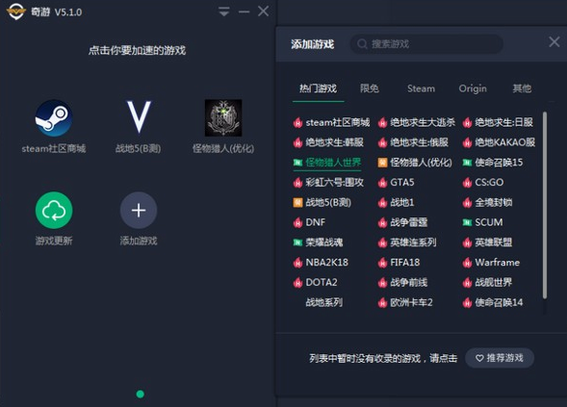The image size is (567, 407).
Task: Click the green flag icon beside SCUM
Action: click(467, 222)
